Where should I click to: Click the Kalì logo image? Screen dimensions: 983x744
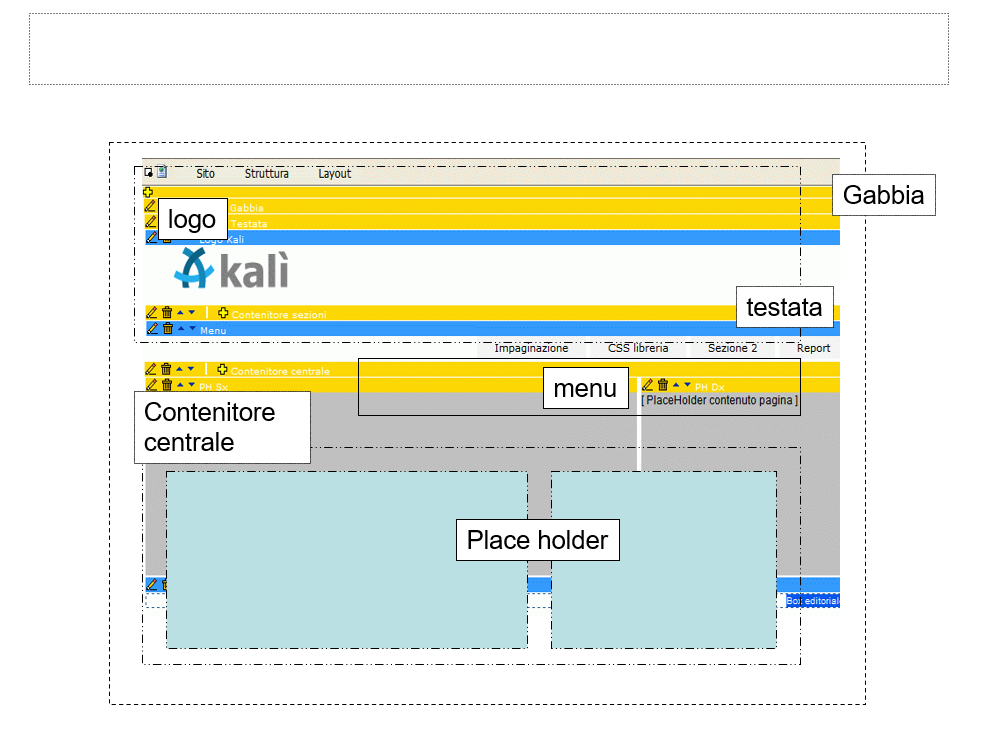point(231,270)
